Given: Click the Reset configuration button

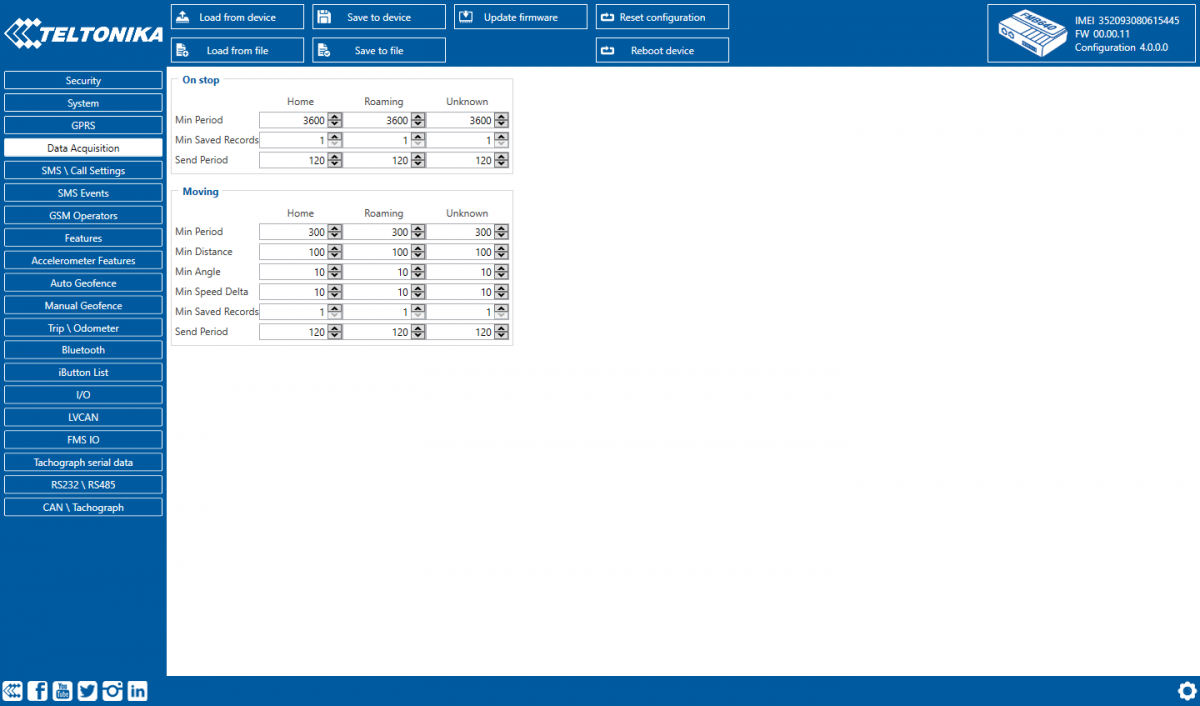Looking at the screenshot, I should [662, 16].
